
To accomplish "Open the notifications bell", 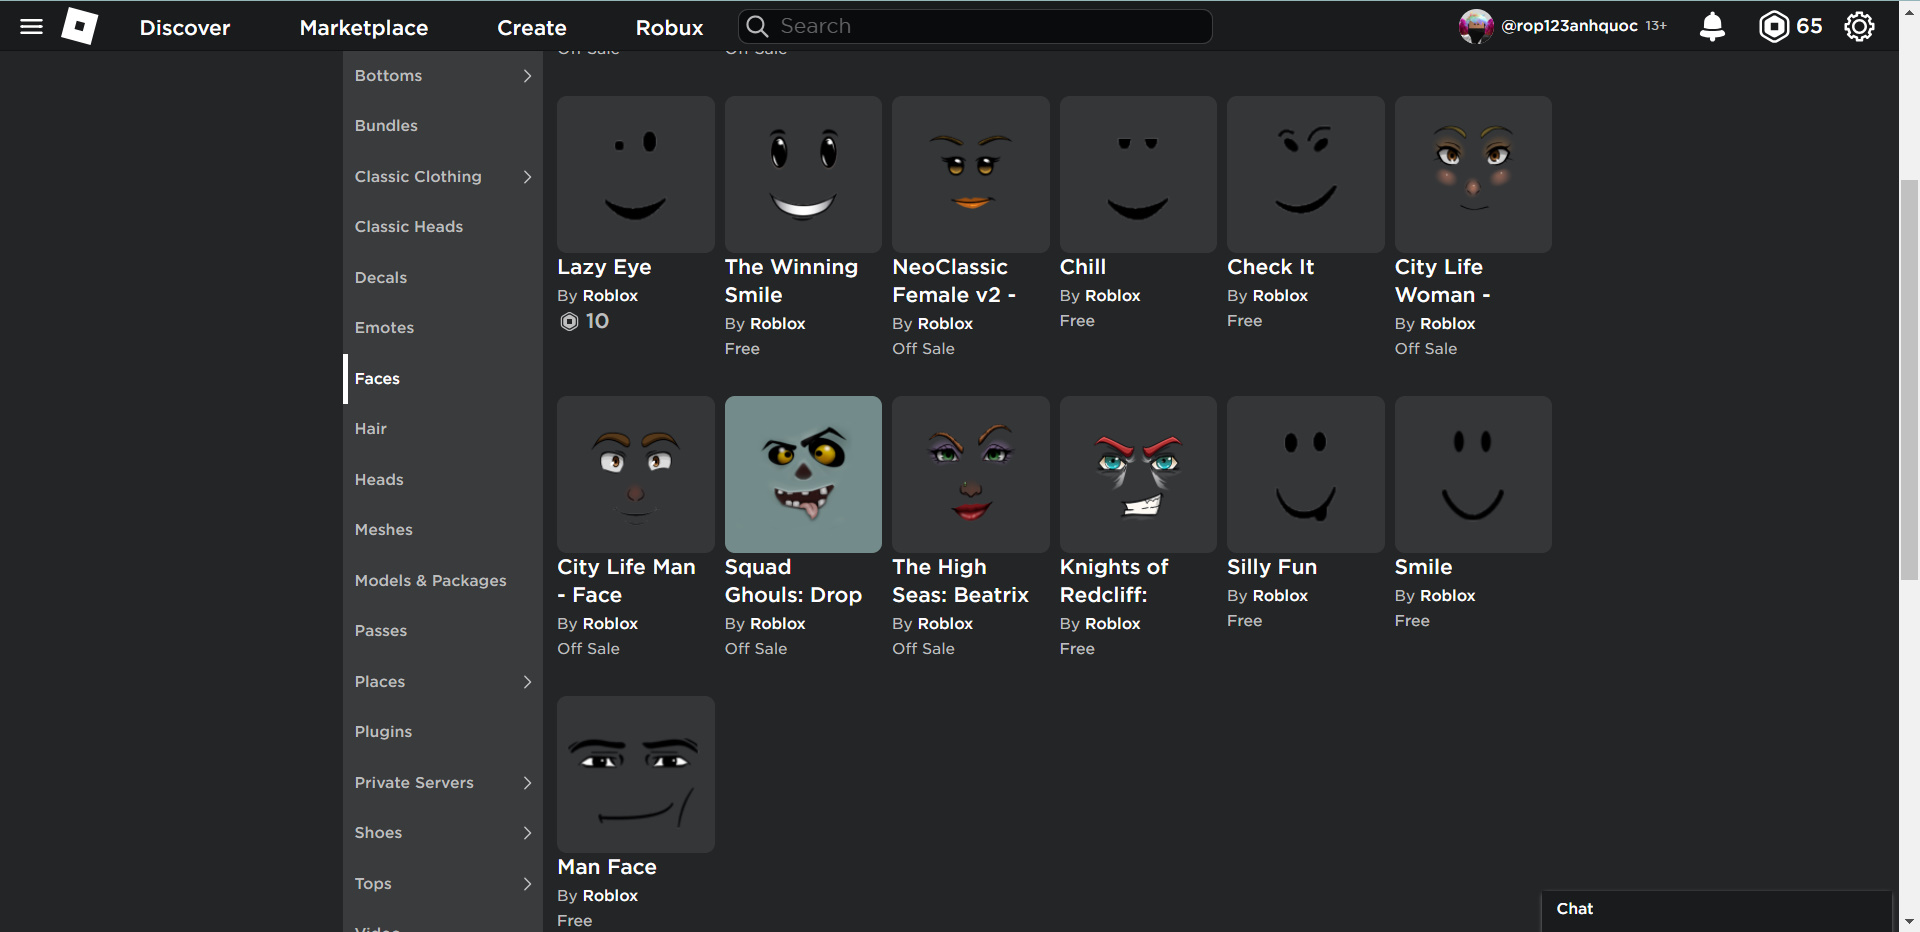I will point(1712,26).
